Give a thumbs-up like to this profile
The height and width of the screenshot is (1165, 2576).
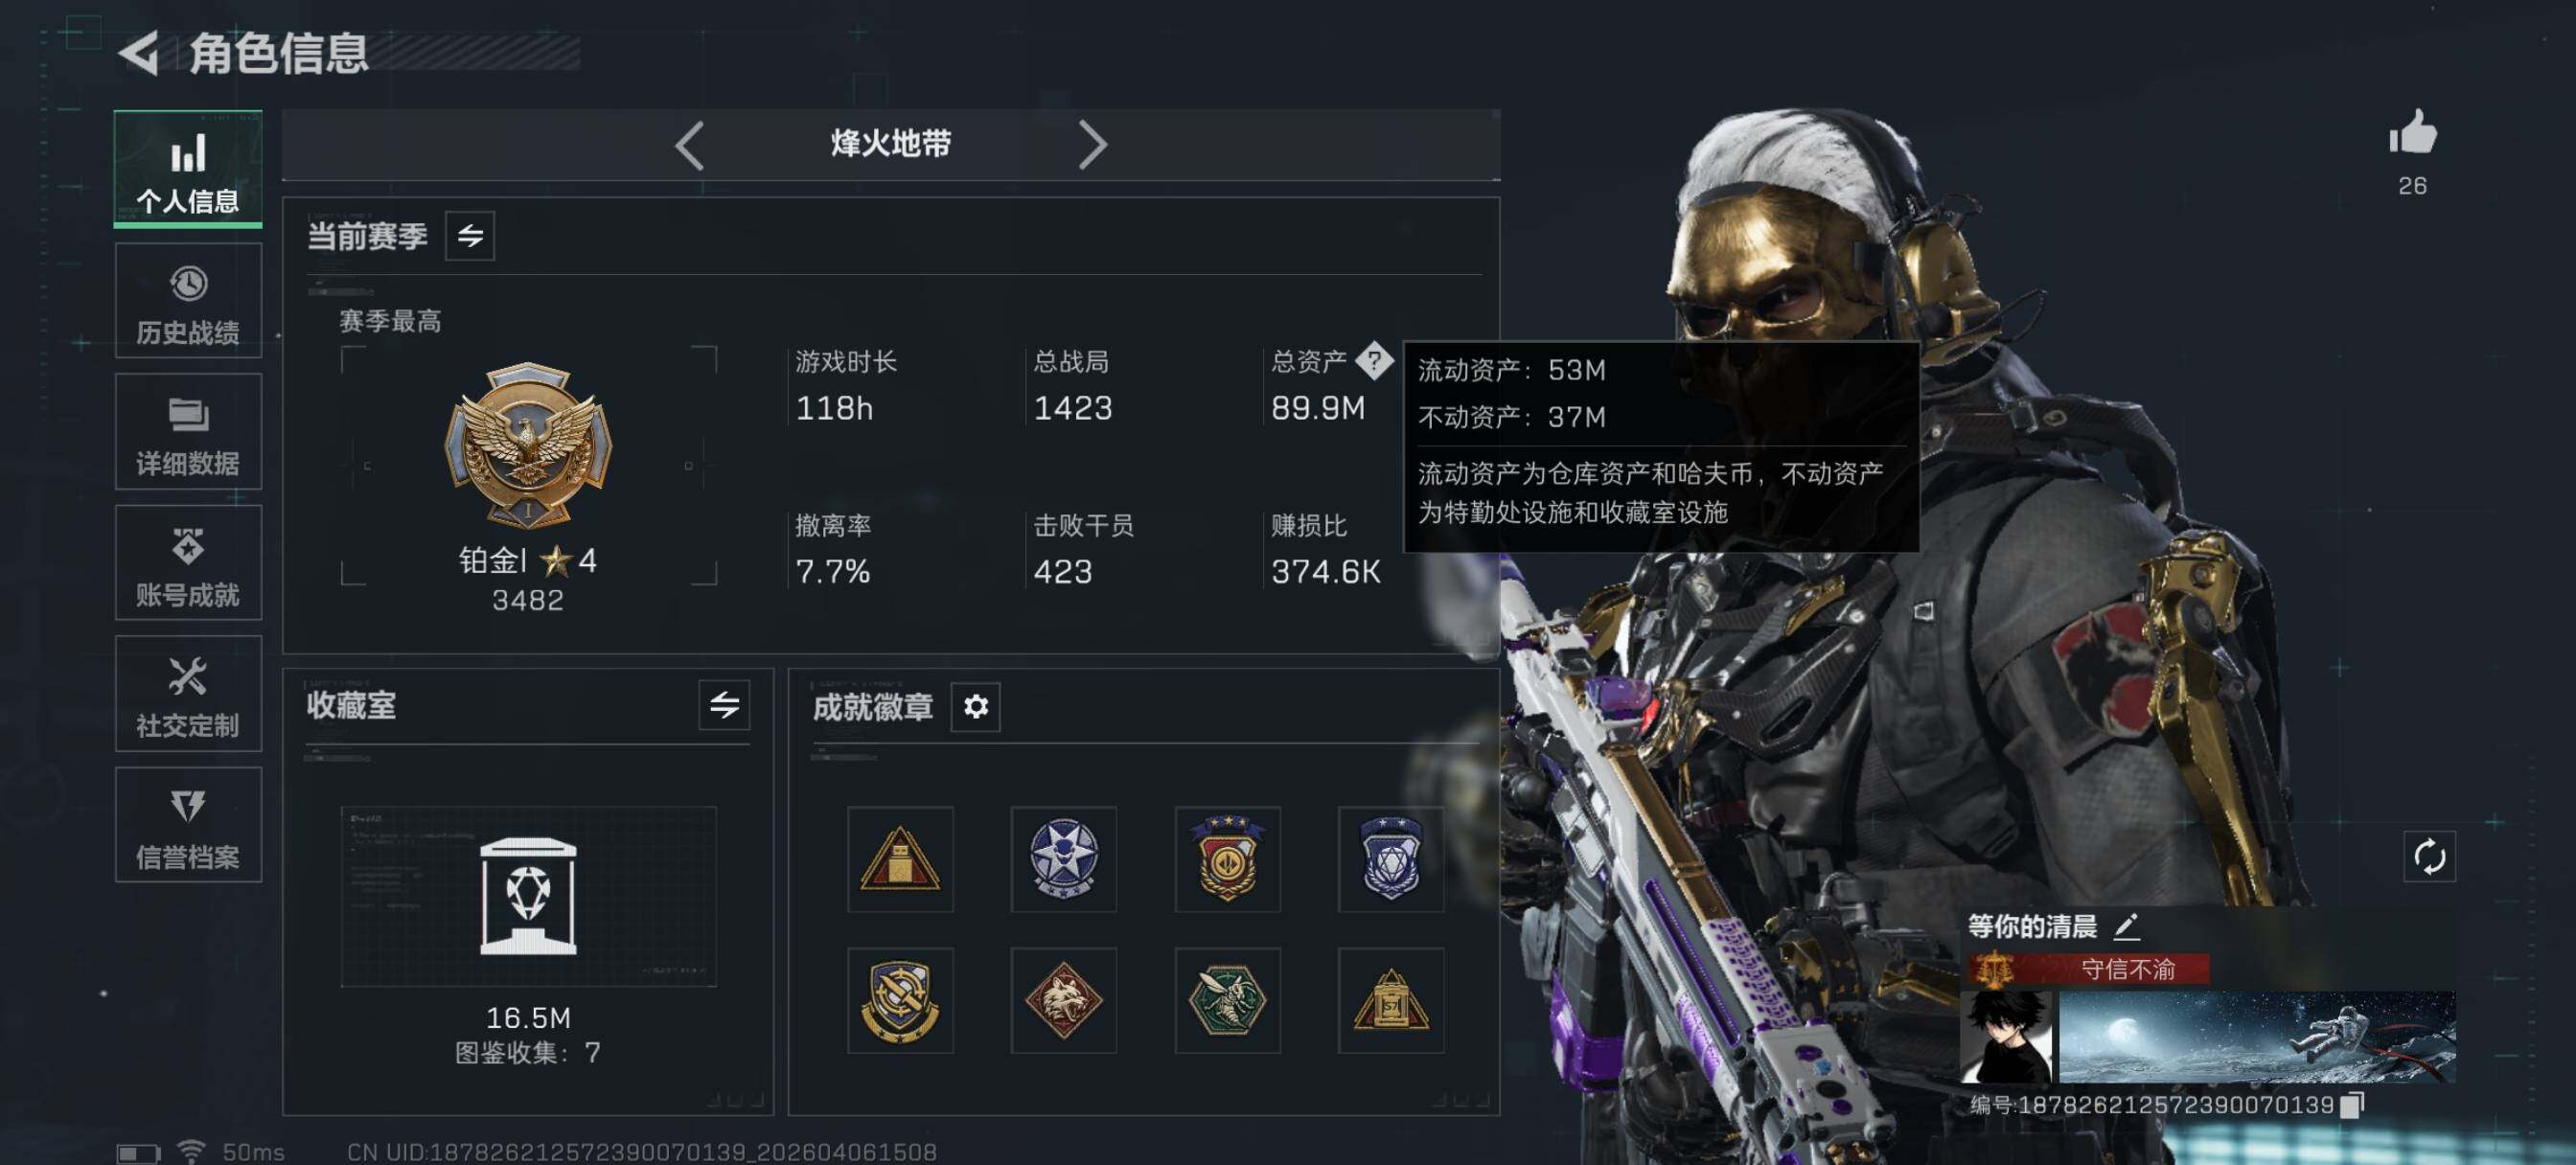[2412, 133]
